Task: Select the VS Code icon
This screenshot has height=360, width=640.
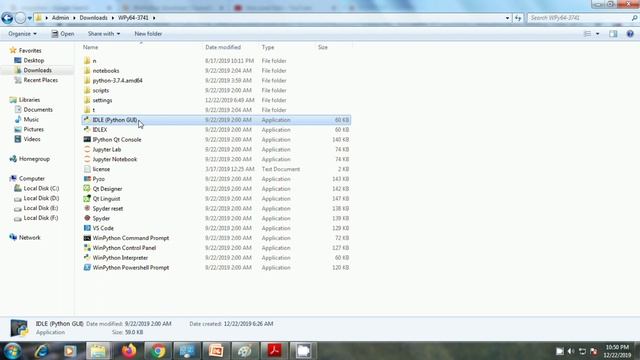Action: click(x=87, y=228)
